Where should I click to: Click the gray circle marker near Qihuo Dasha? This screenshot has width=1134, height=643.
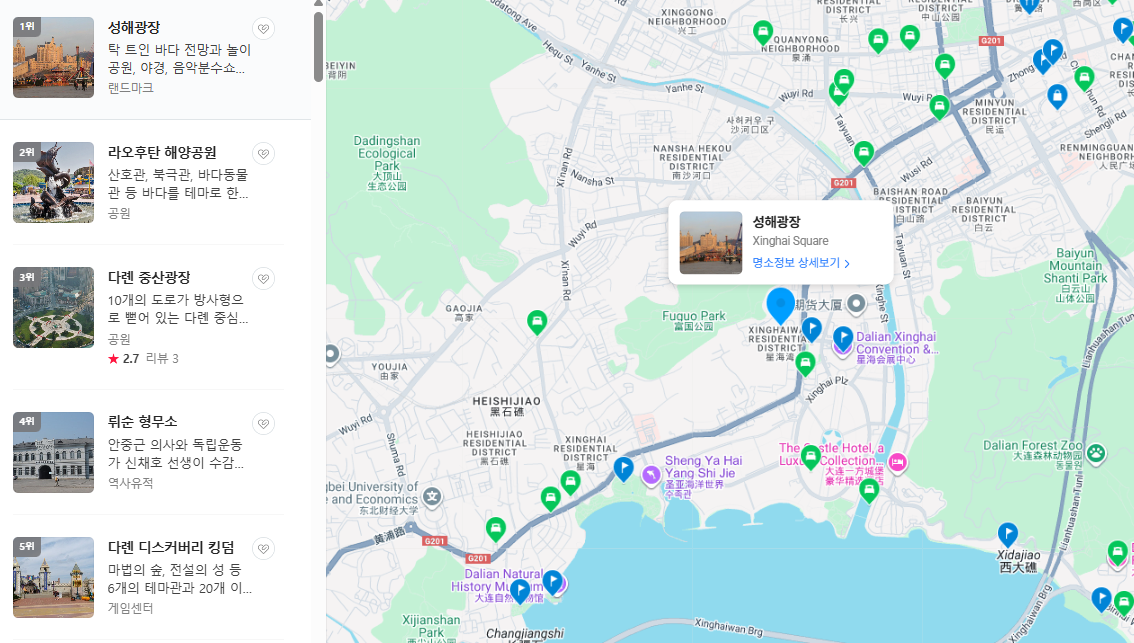(x=855, y=304)
